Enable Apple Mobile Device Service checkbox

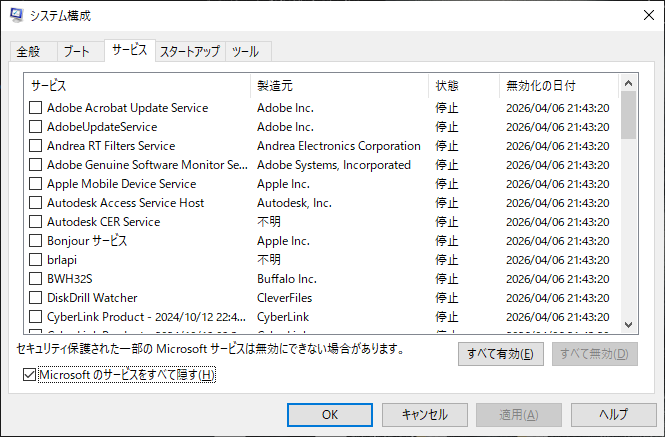[x=36, y=184]
